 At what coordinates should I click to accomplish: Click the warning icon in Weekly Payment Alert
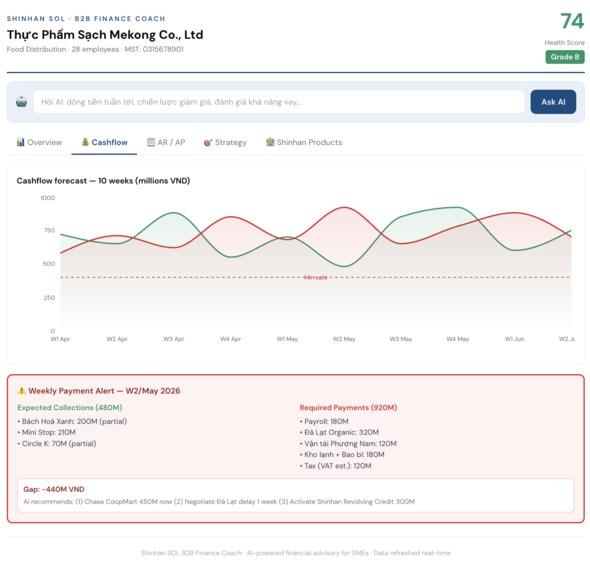click(21, 391)
